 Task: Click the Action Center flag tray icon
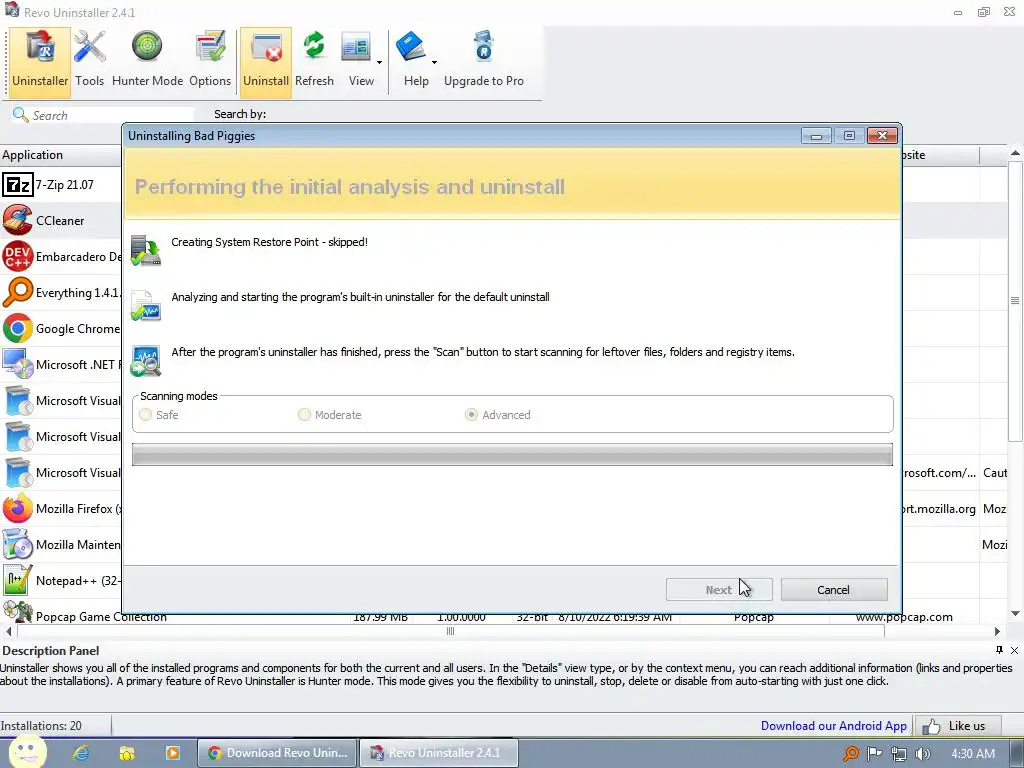pyautogui.click(x=874, y=754)
